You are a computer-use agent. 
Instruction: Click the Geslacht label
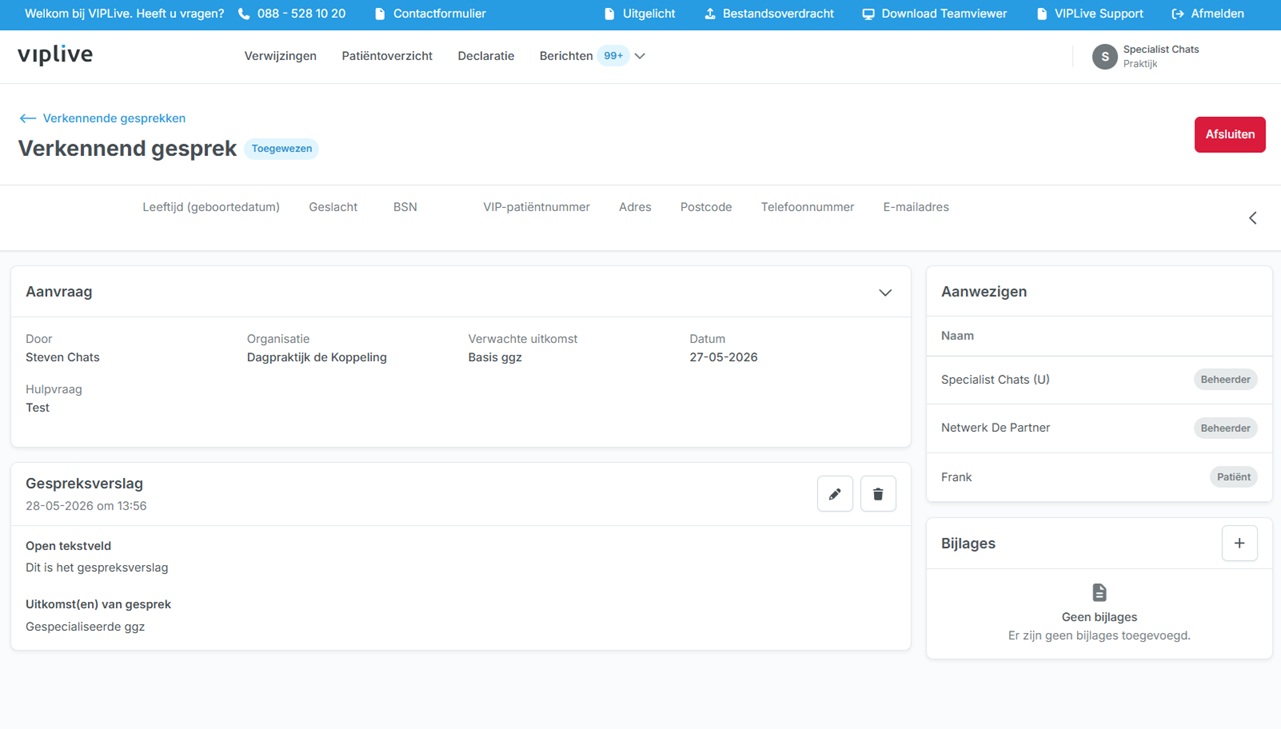coord(333,207)
